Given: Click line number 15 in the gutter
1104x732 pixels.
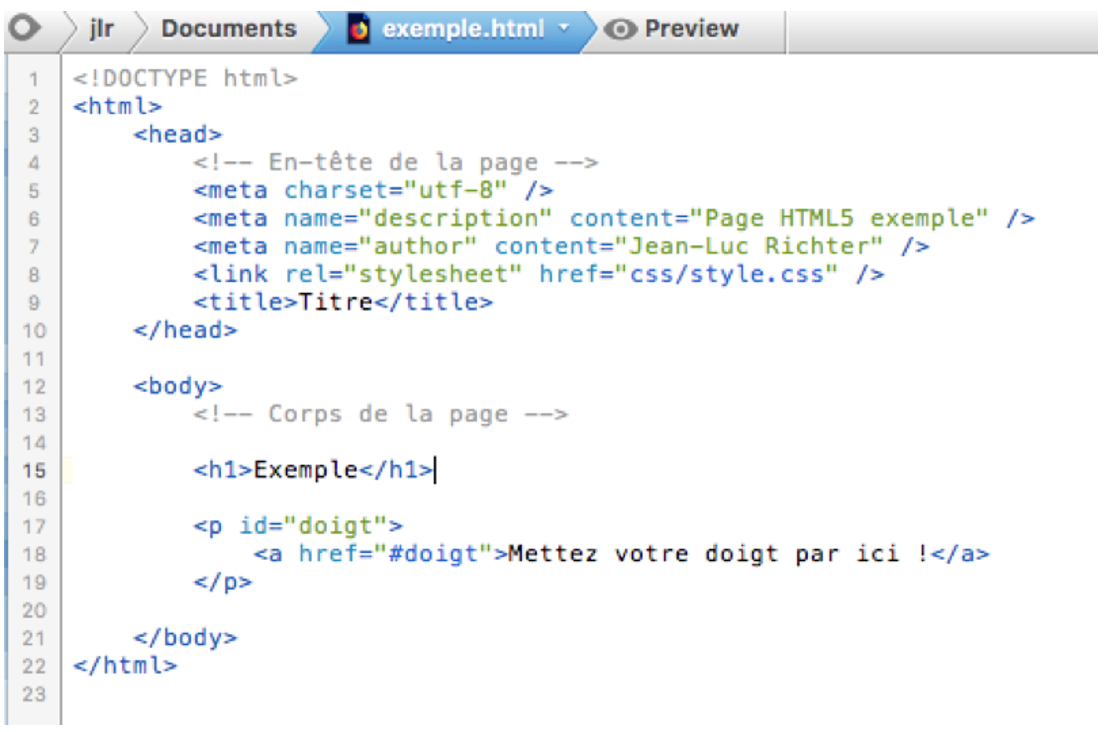Looking at the screenshot, I should tap(34, 470).
